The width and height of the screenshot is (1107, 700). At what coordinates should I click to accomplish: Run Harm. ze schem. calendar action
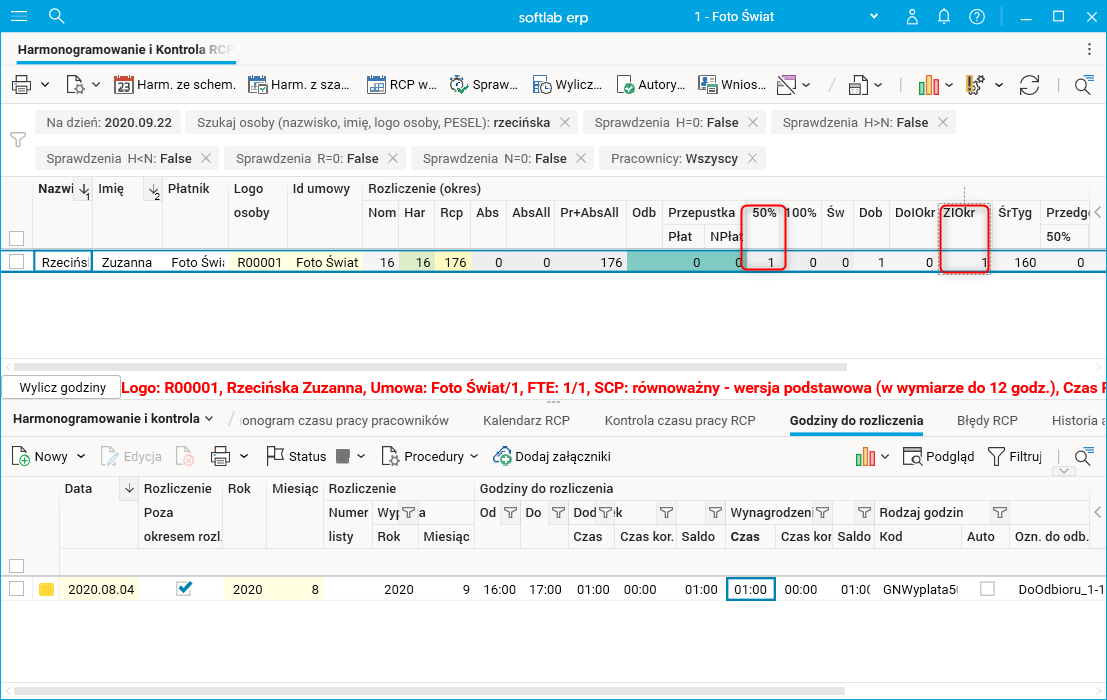[174, 85]
